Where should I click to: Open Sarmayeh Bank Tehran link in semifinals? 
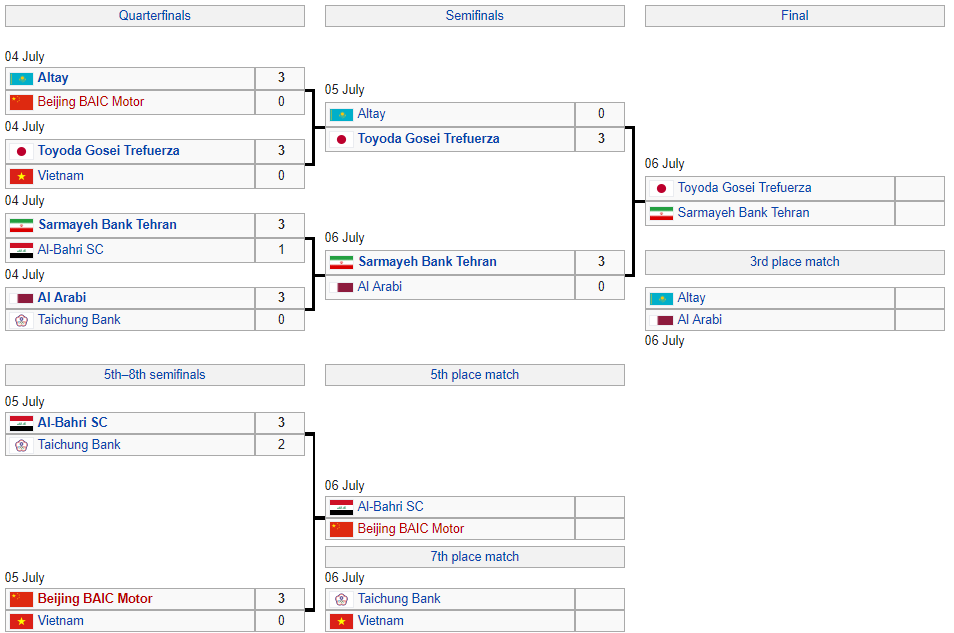tap(427, 262)
